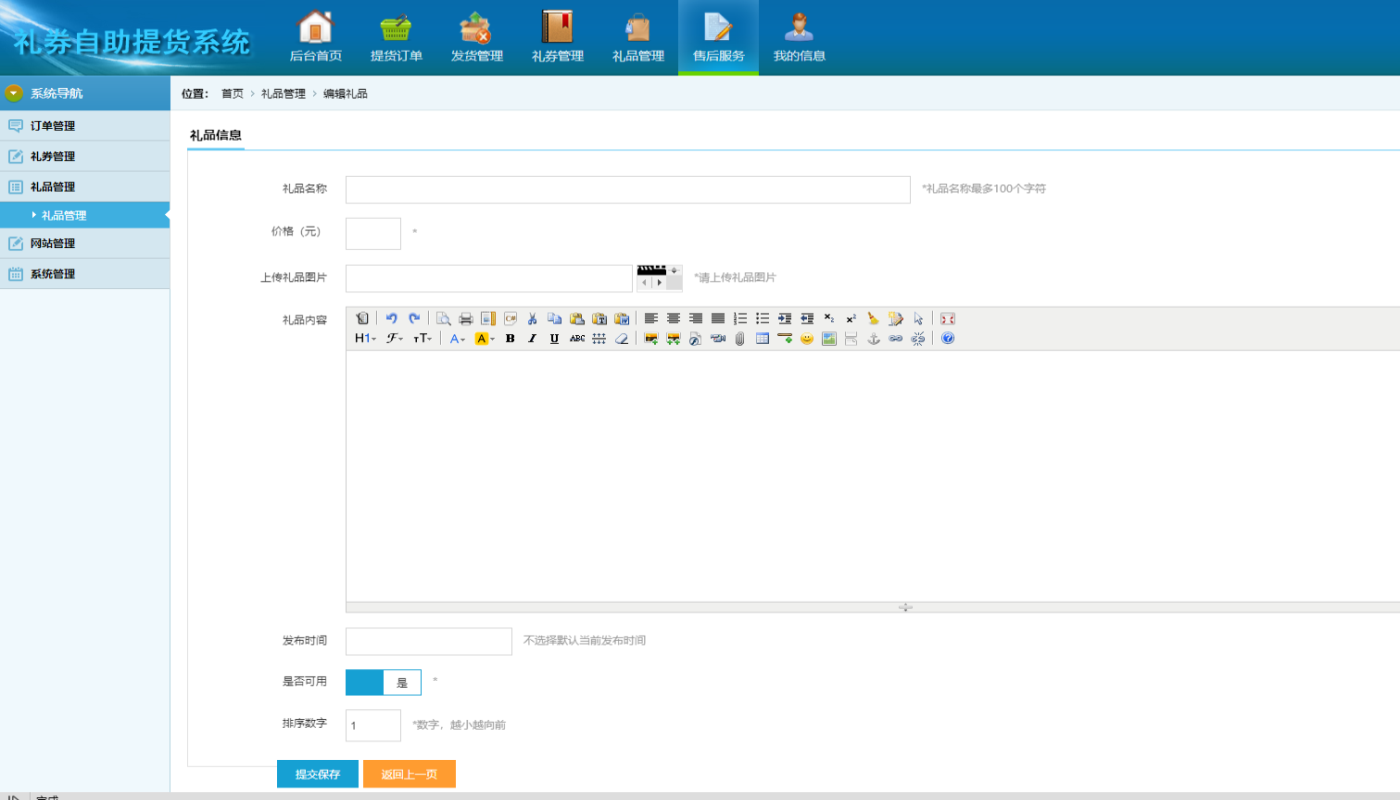Insert emoticon smiley

pos(807,339)
